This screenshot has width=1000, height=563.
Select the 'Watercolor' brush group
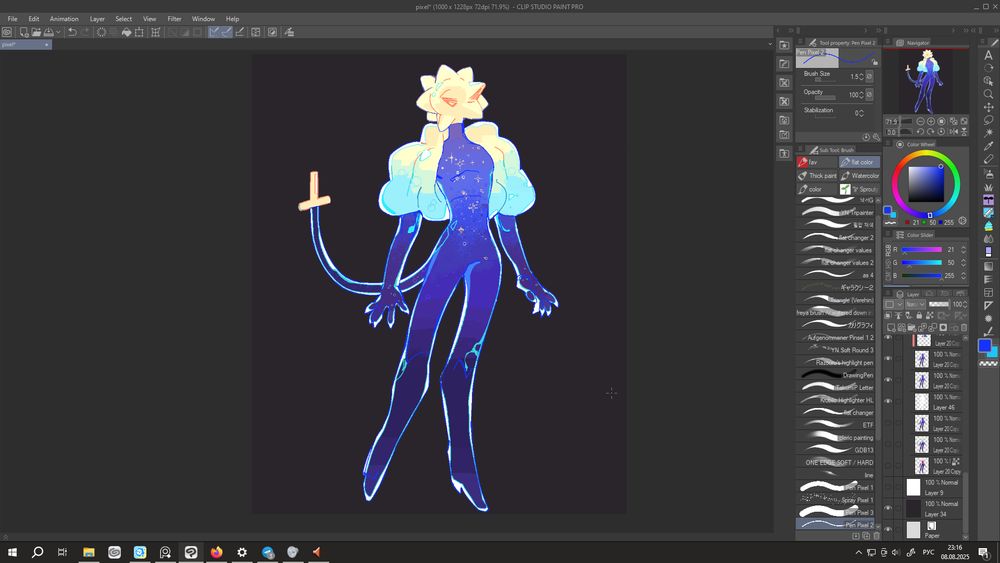pos(859,175)
